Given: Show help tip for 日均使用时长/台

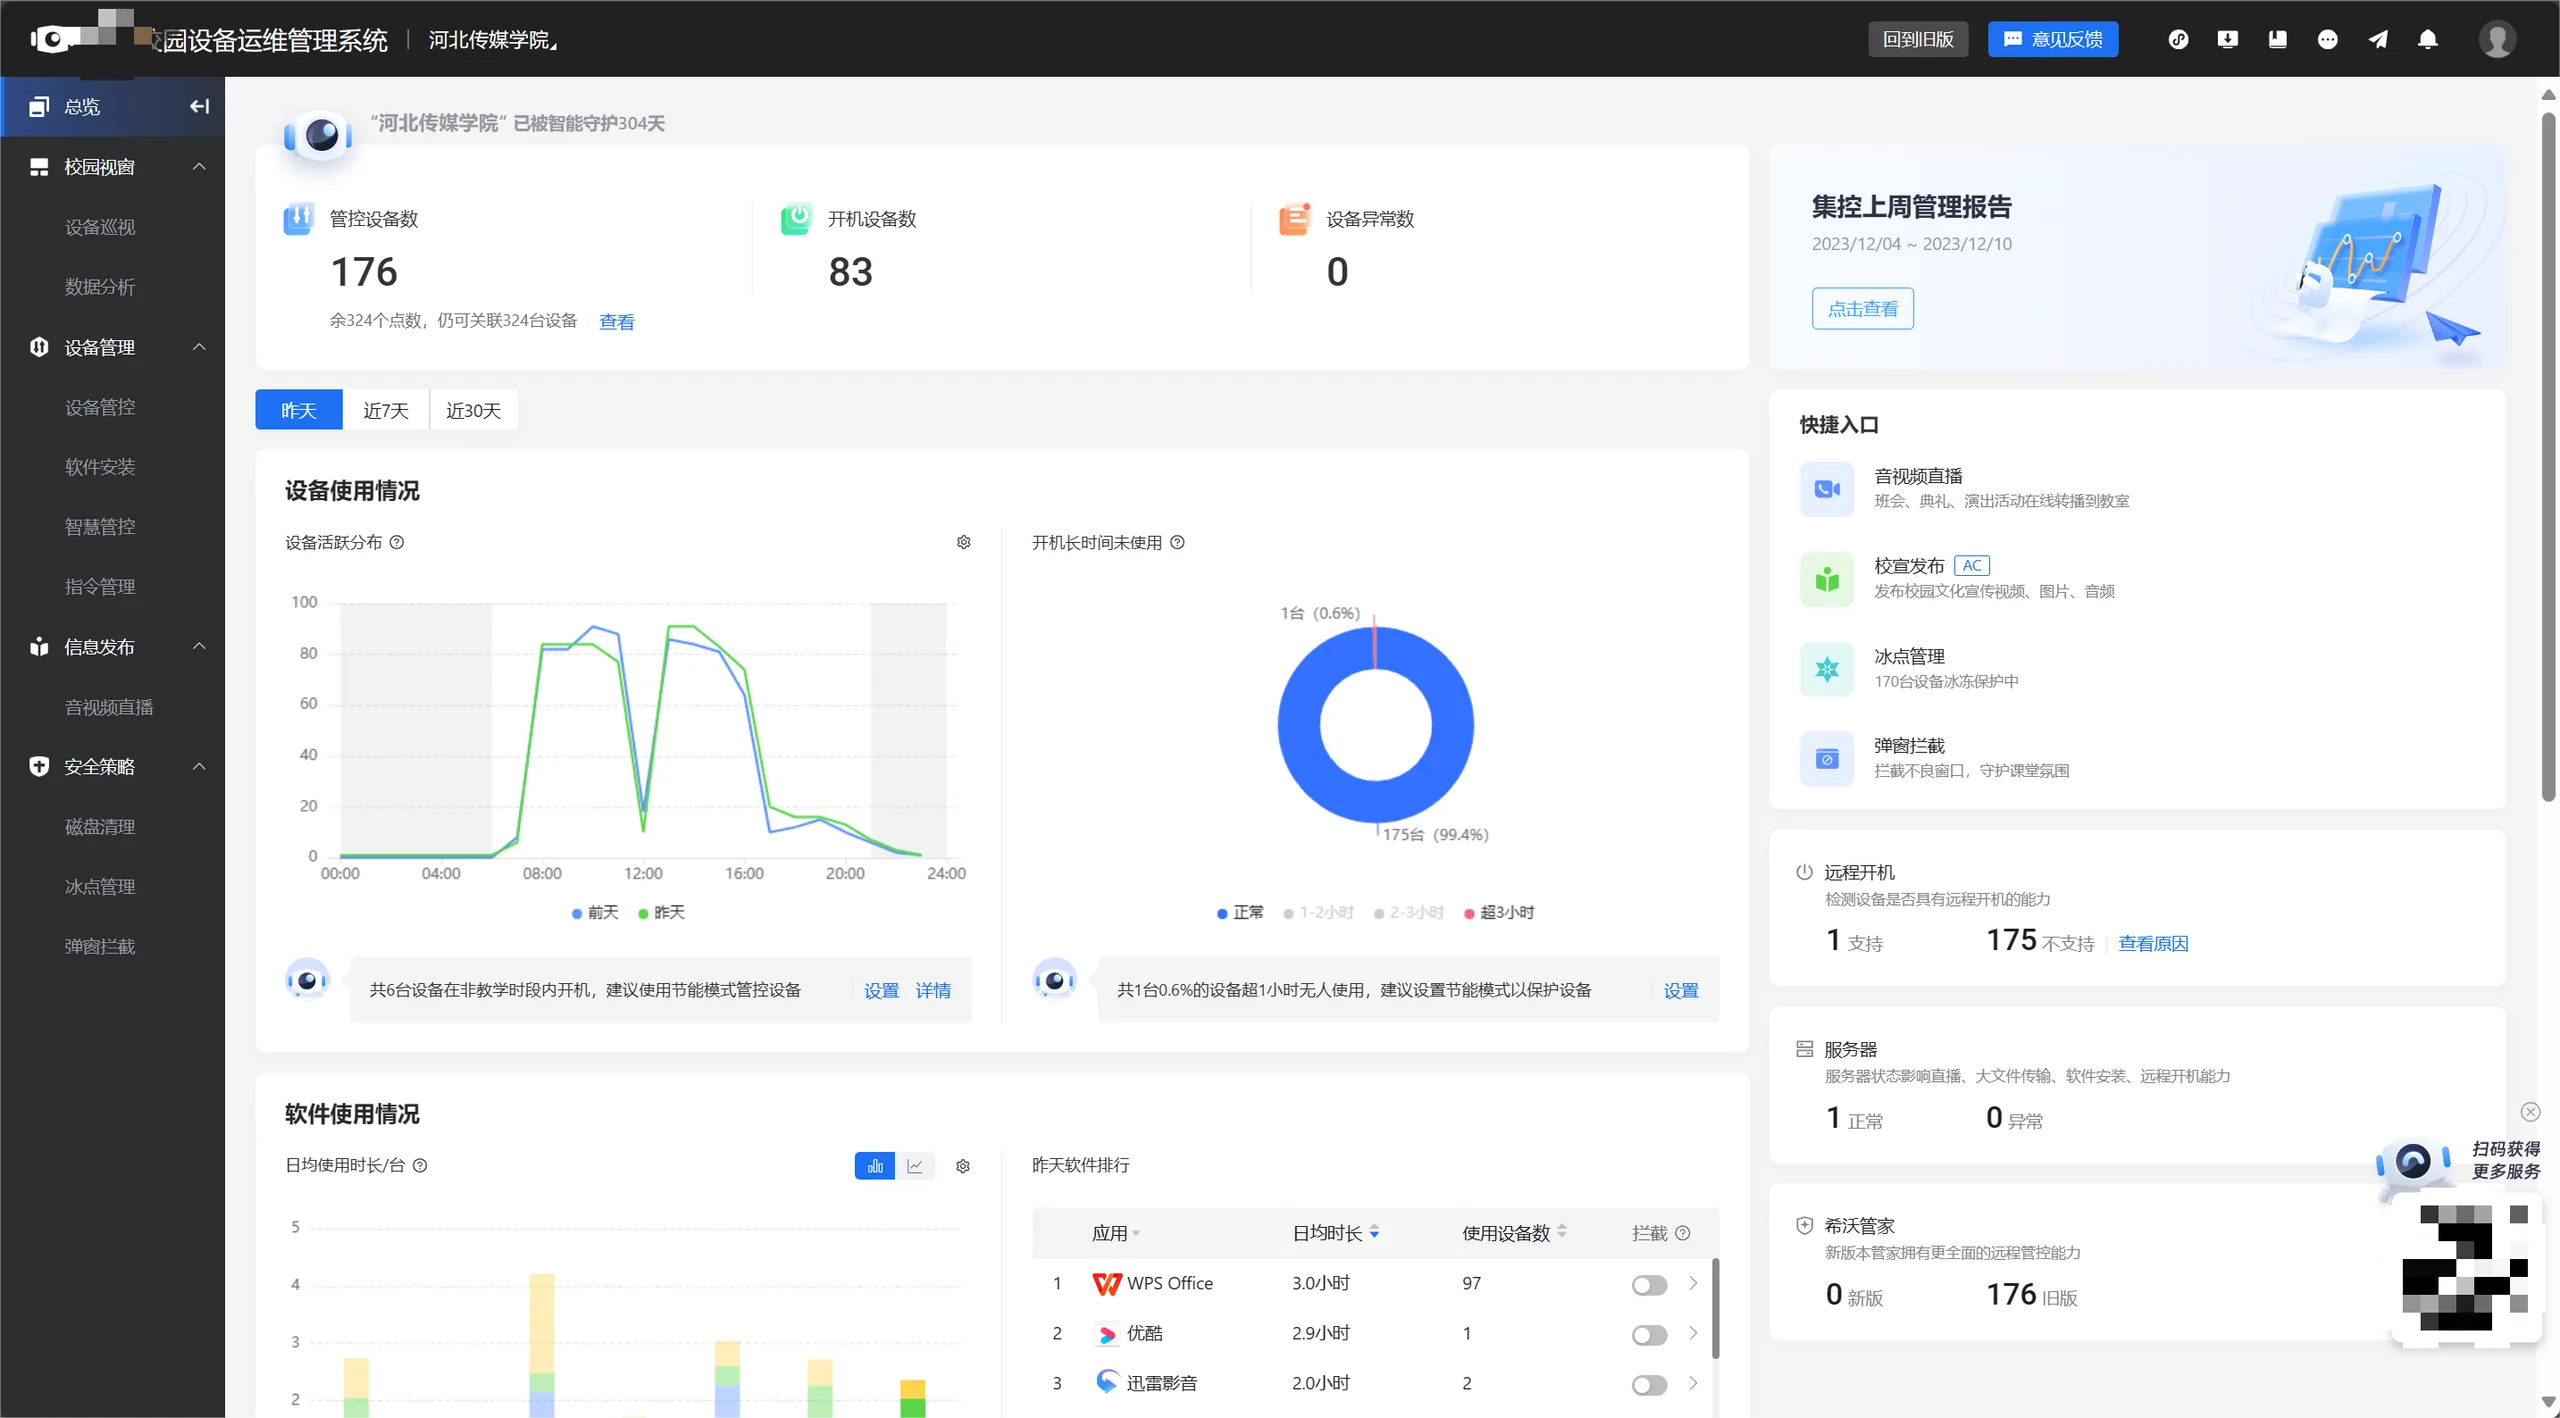Looking at the screenshot, I should click(x=420, y=1165).
